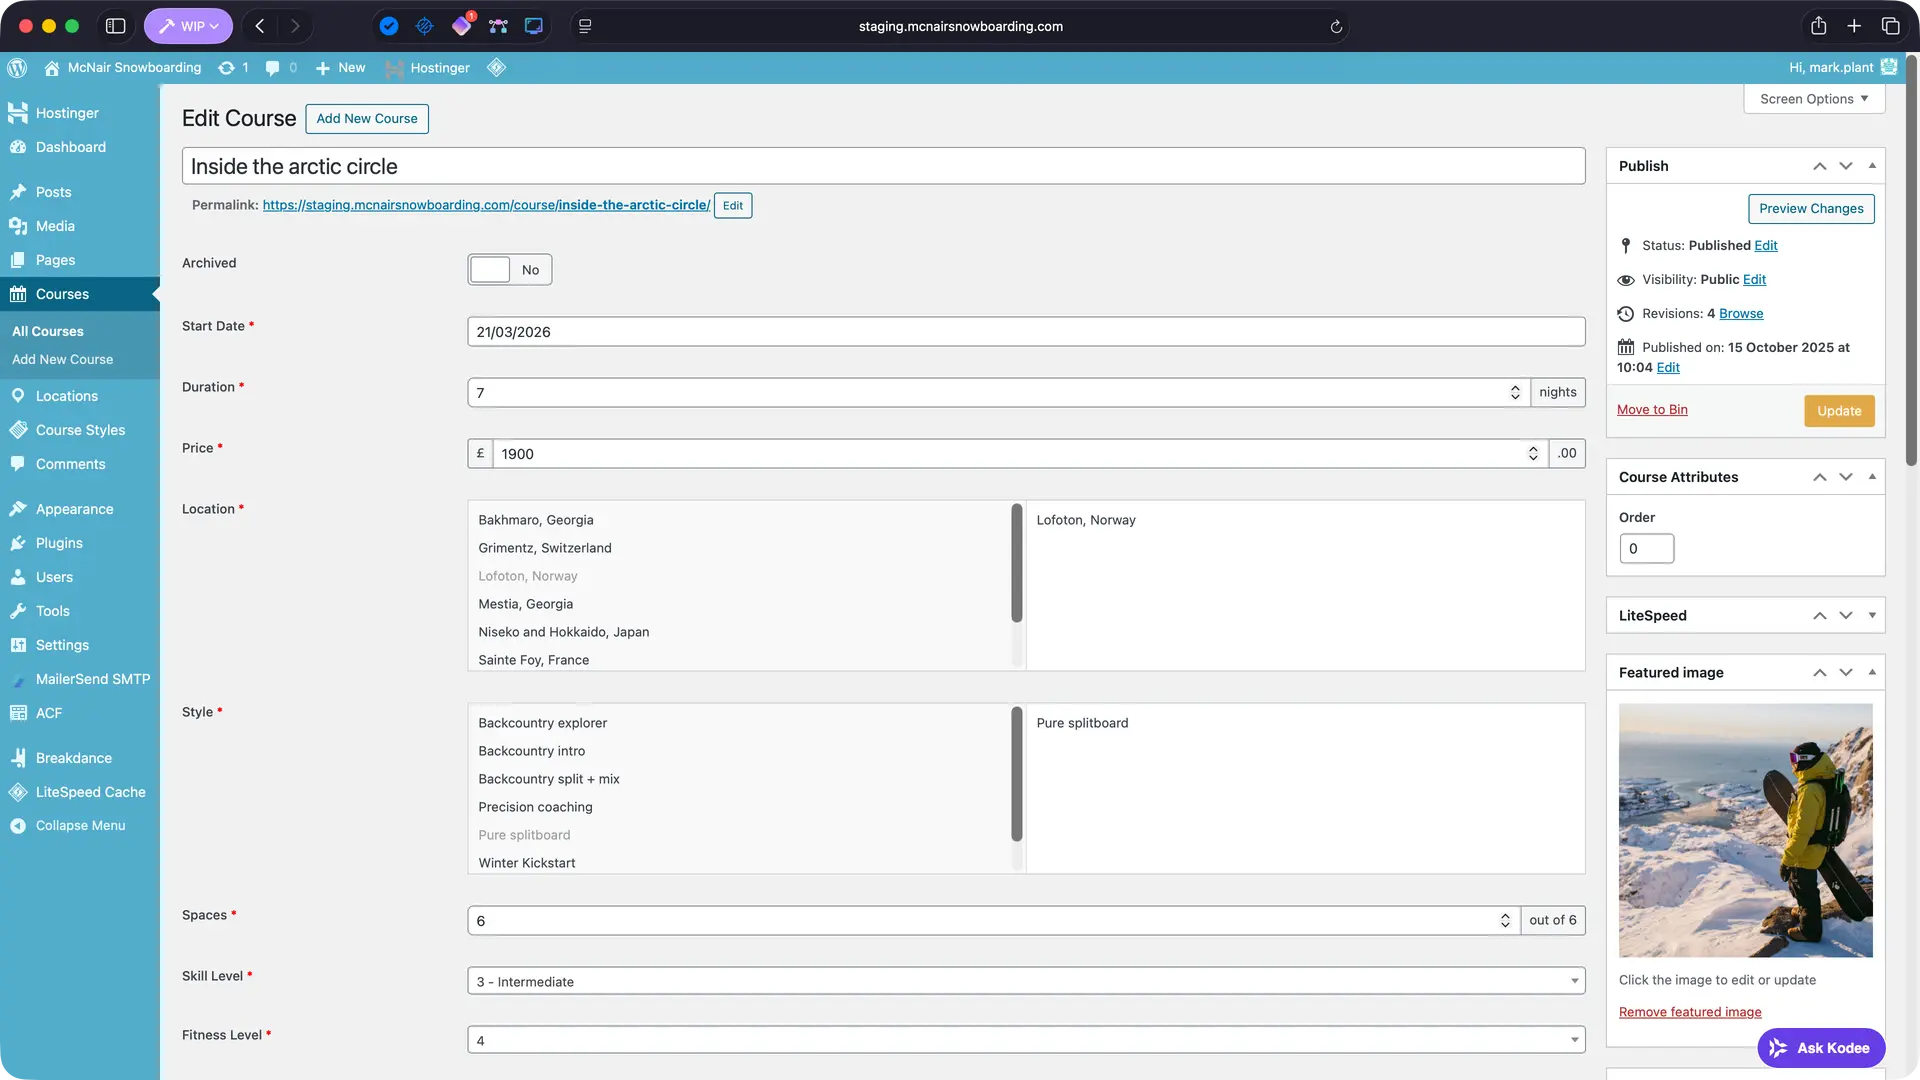Image resolution: width=1920 pixels, height=1080 pixels.
Task: Open the browser share icon
Action: pos(1818,26)
